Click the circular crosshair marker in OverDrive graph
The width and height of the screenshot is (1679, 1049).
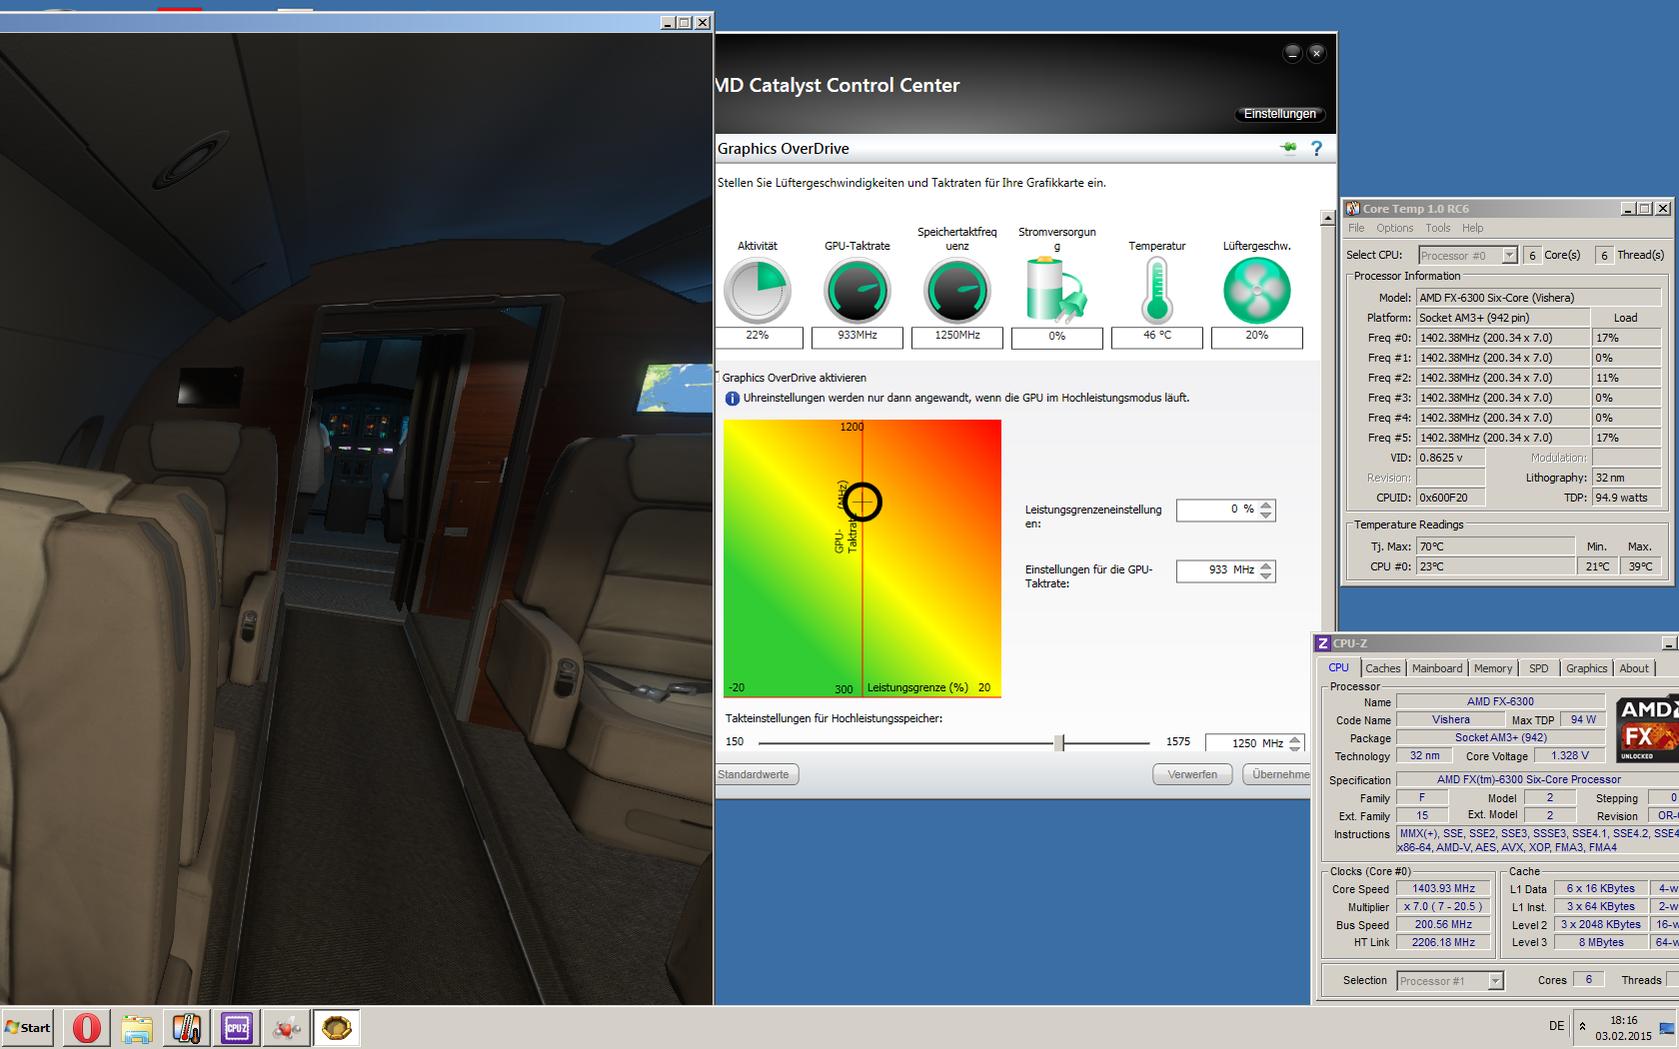pyautogui.click(x=862, y=501)
